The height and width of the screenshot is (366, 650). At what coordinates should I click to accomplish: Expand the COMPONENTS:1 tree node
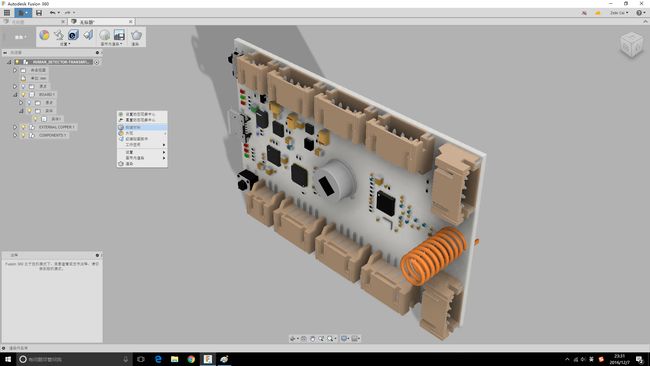click(15, 135)
